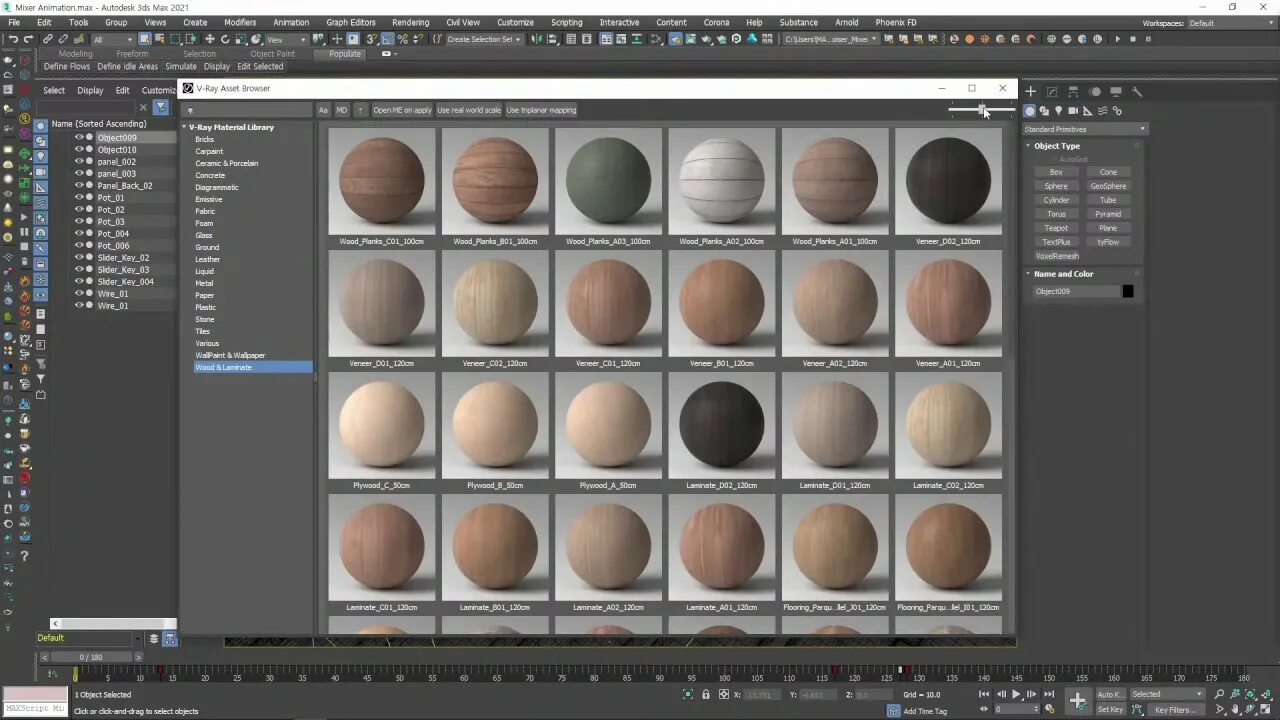The height and width of the screenshot is (720, 1280).
Task: Open the Modify tab in command panel
Action: click(1052, 91)
